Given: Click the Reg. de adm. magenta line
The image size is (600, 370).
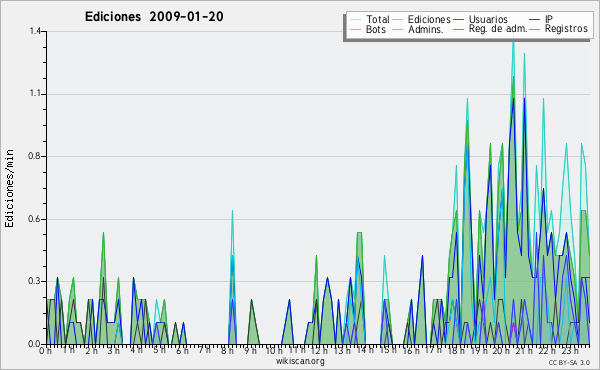Looking at the screenshot, I should tap(458, 29).
